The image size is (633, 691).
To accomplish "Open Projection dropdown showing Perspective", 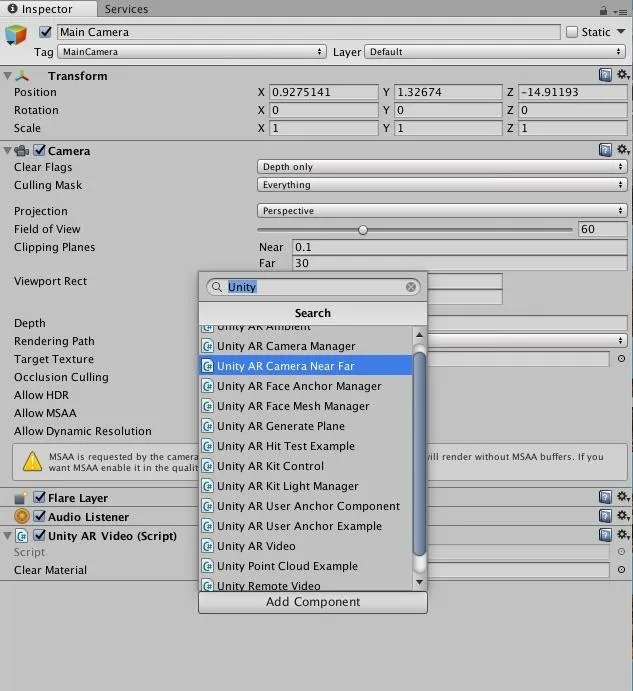I will point(442,211).
